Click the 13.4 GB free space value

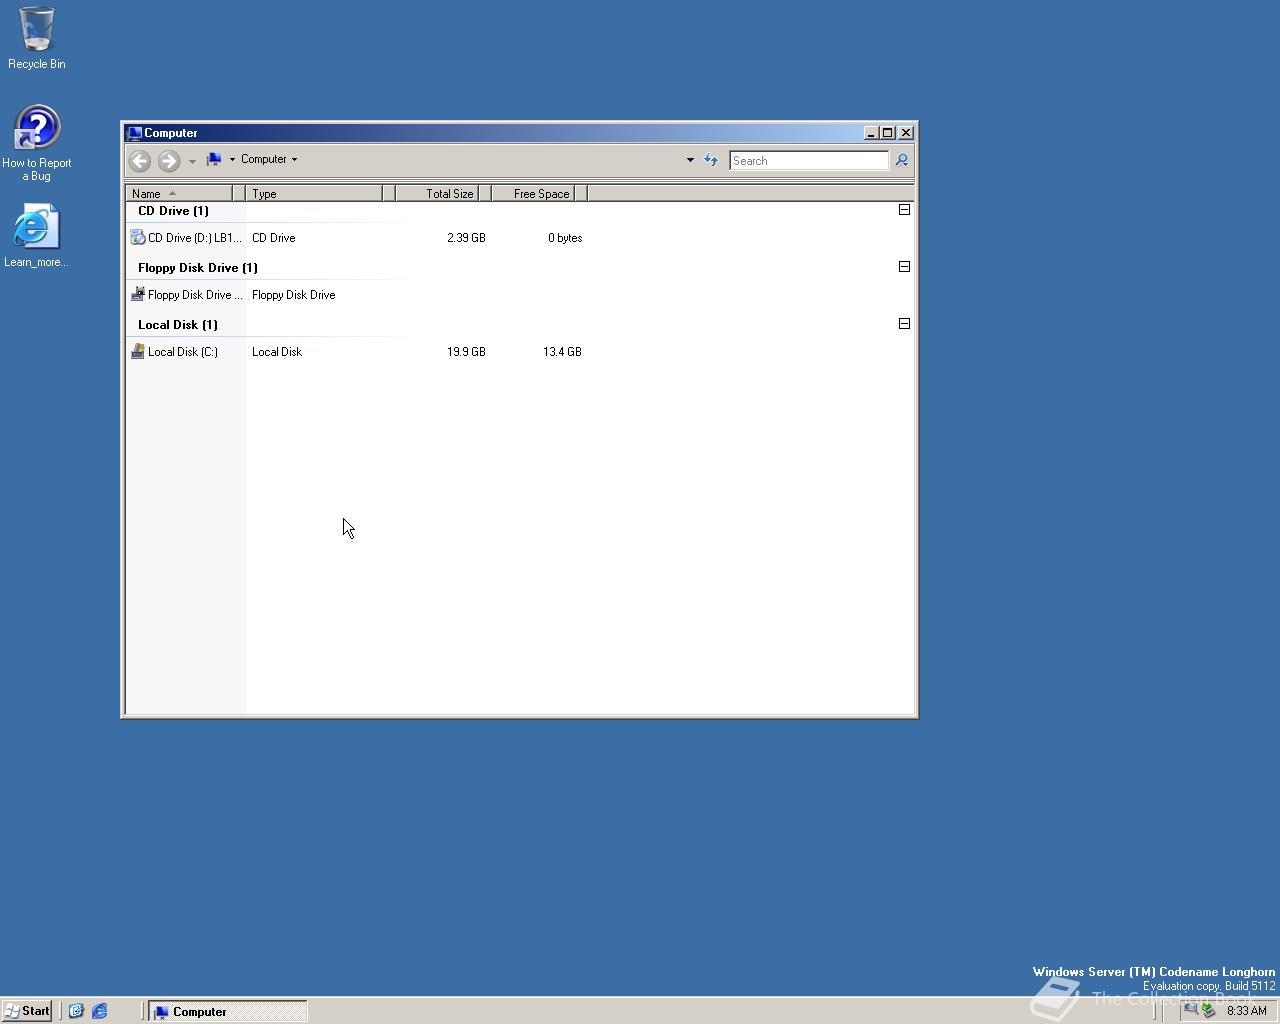pyautogui.click(x=562, y=352)
